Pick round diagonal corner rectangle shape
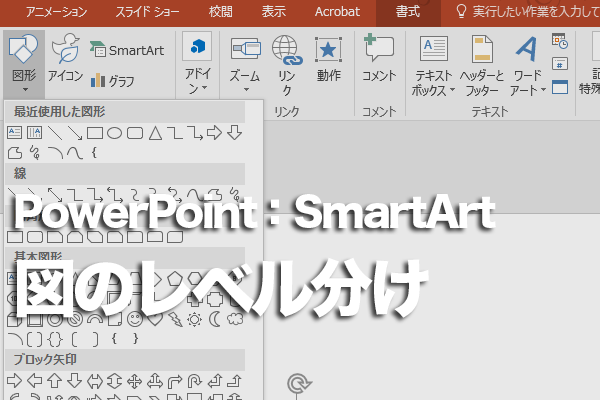The image size is (600, 400). [x=175, y=237]
